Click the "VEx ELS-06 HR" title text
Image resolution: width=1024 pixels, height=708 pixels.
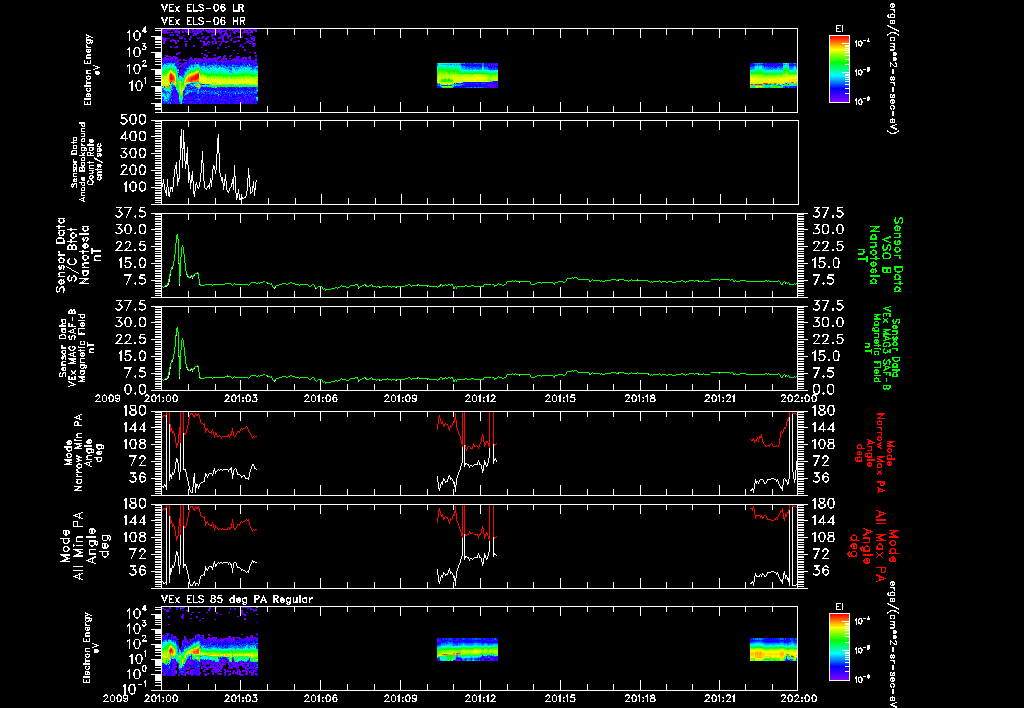pos(203,21)
